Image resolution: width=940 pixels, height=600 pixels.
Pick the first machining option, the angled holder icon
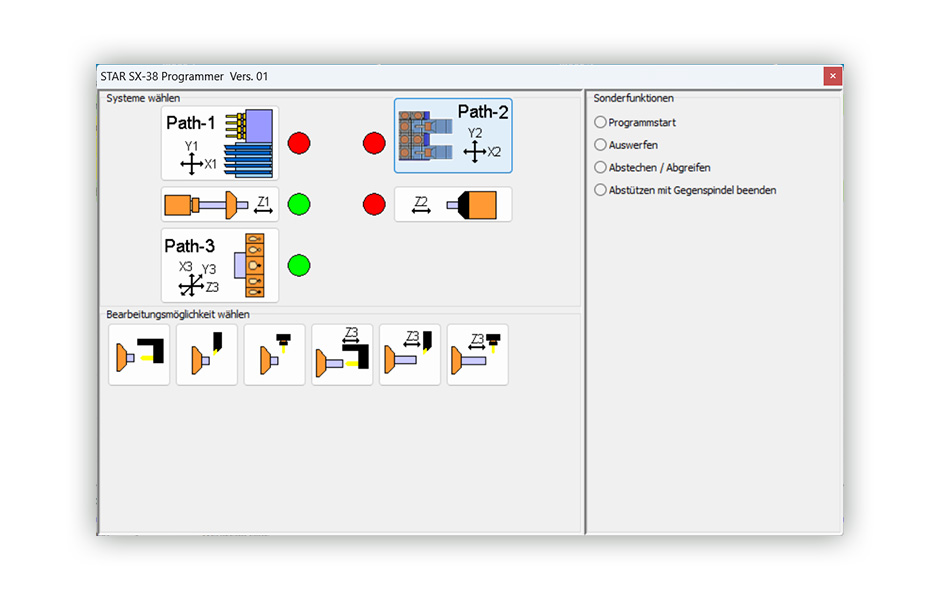click(x=139, y=354)
